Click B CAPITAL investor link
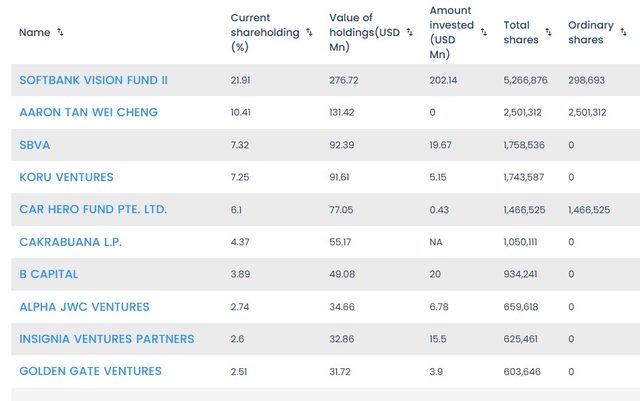This screenshot has width=640, height=401. [x=49, y=274]
